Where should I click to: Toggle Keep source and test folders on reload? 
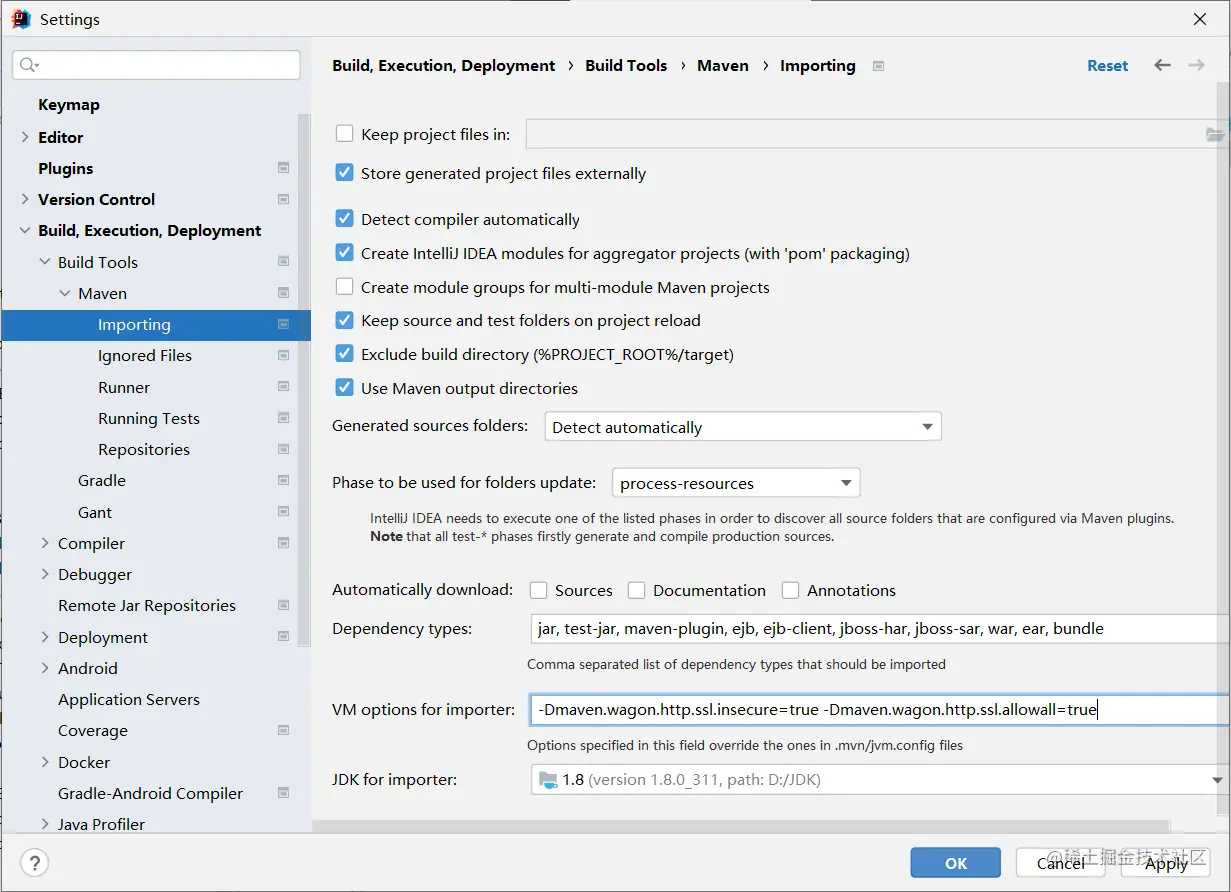click(x=344, y=320)
